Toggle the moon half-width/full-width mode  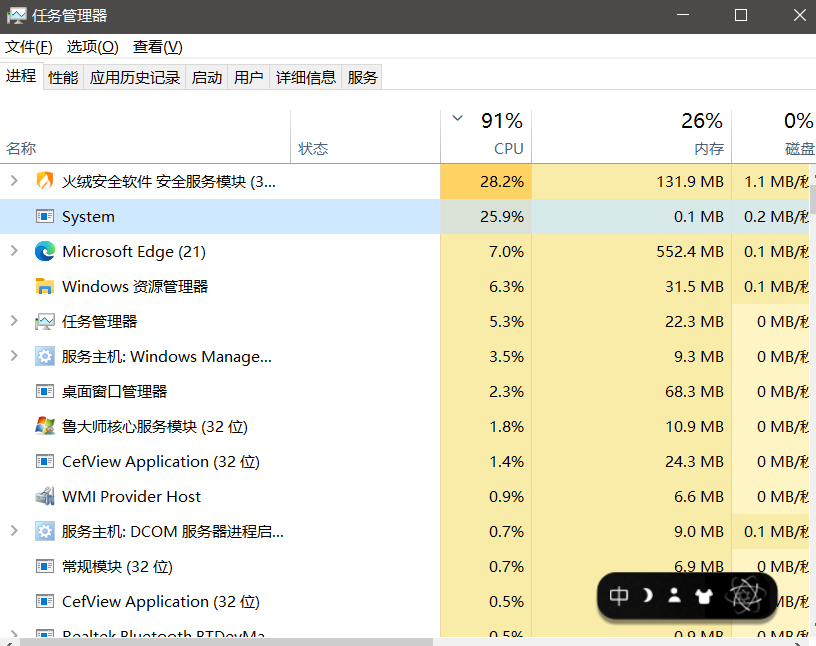click(648, 596)
